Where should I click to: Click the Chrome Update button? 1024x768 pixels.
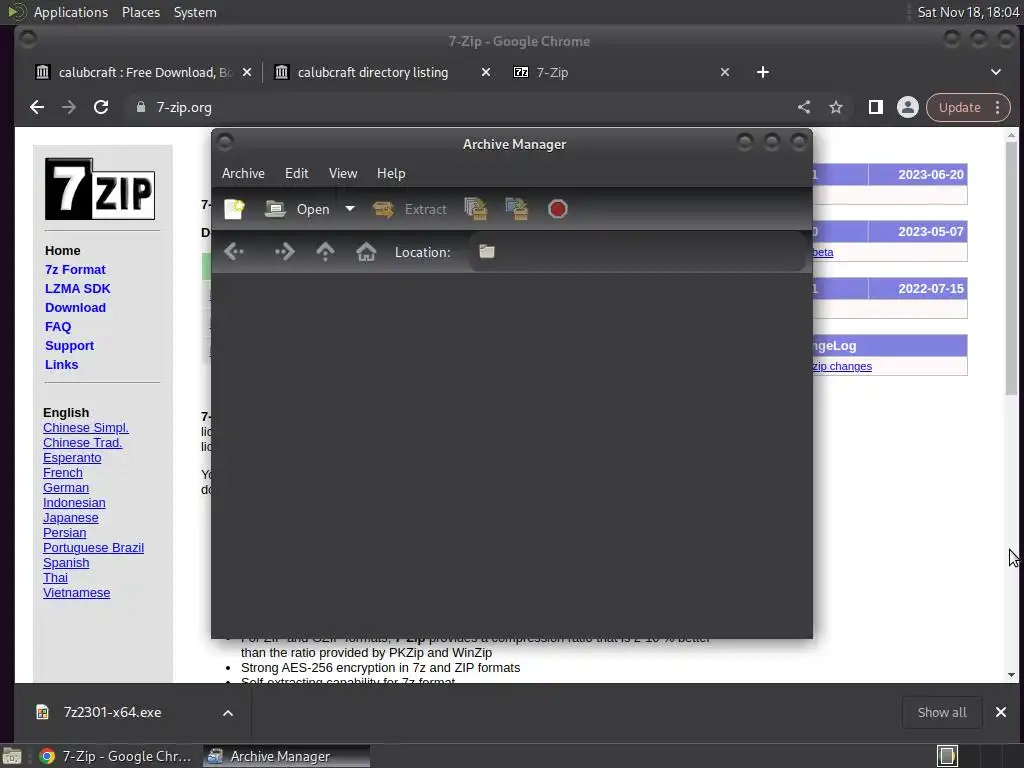[959, 107]
